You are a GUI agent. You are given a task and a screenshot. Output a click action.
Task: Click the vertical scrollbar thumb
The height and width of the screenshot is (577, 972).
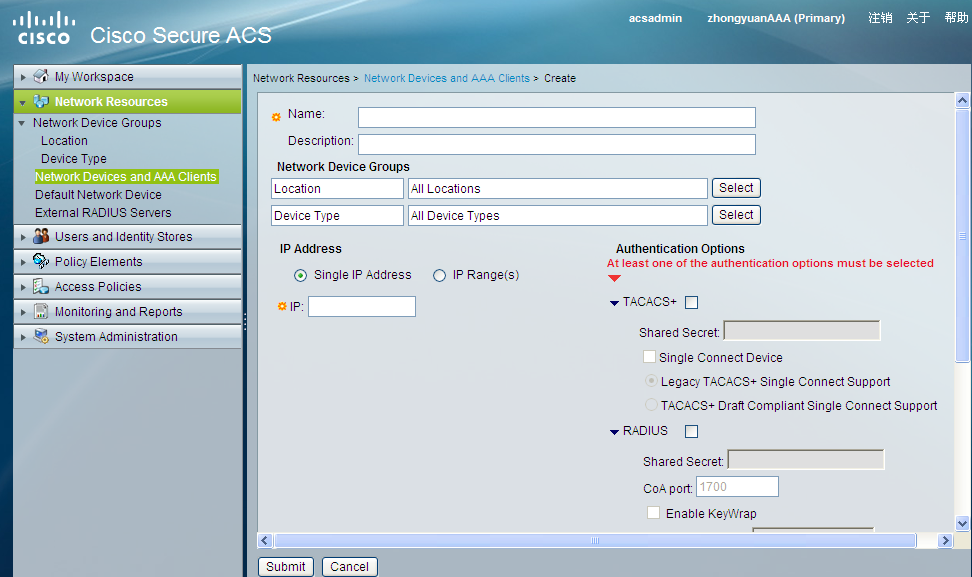pyautogui.click(x=962, y=236)
